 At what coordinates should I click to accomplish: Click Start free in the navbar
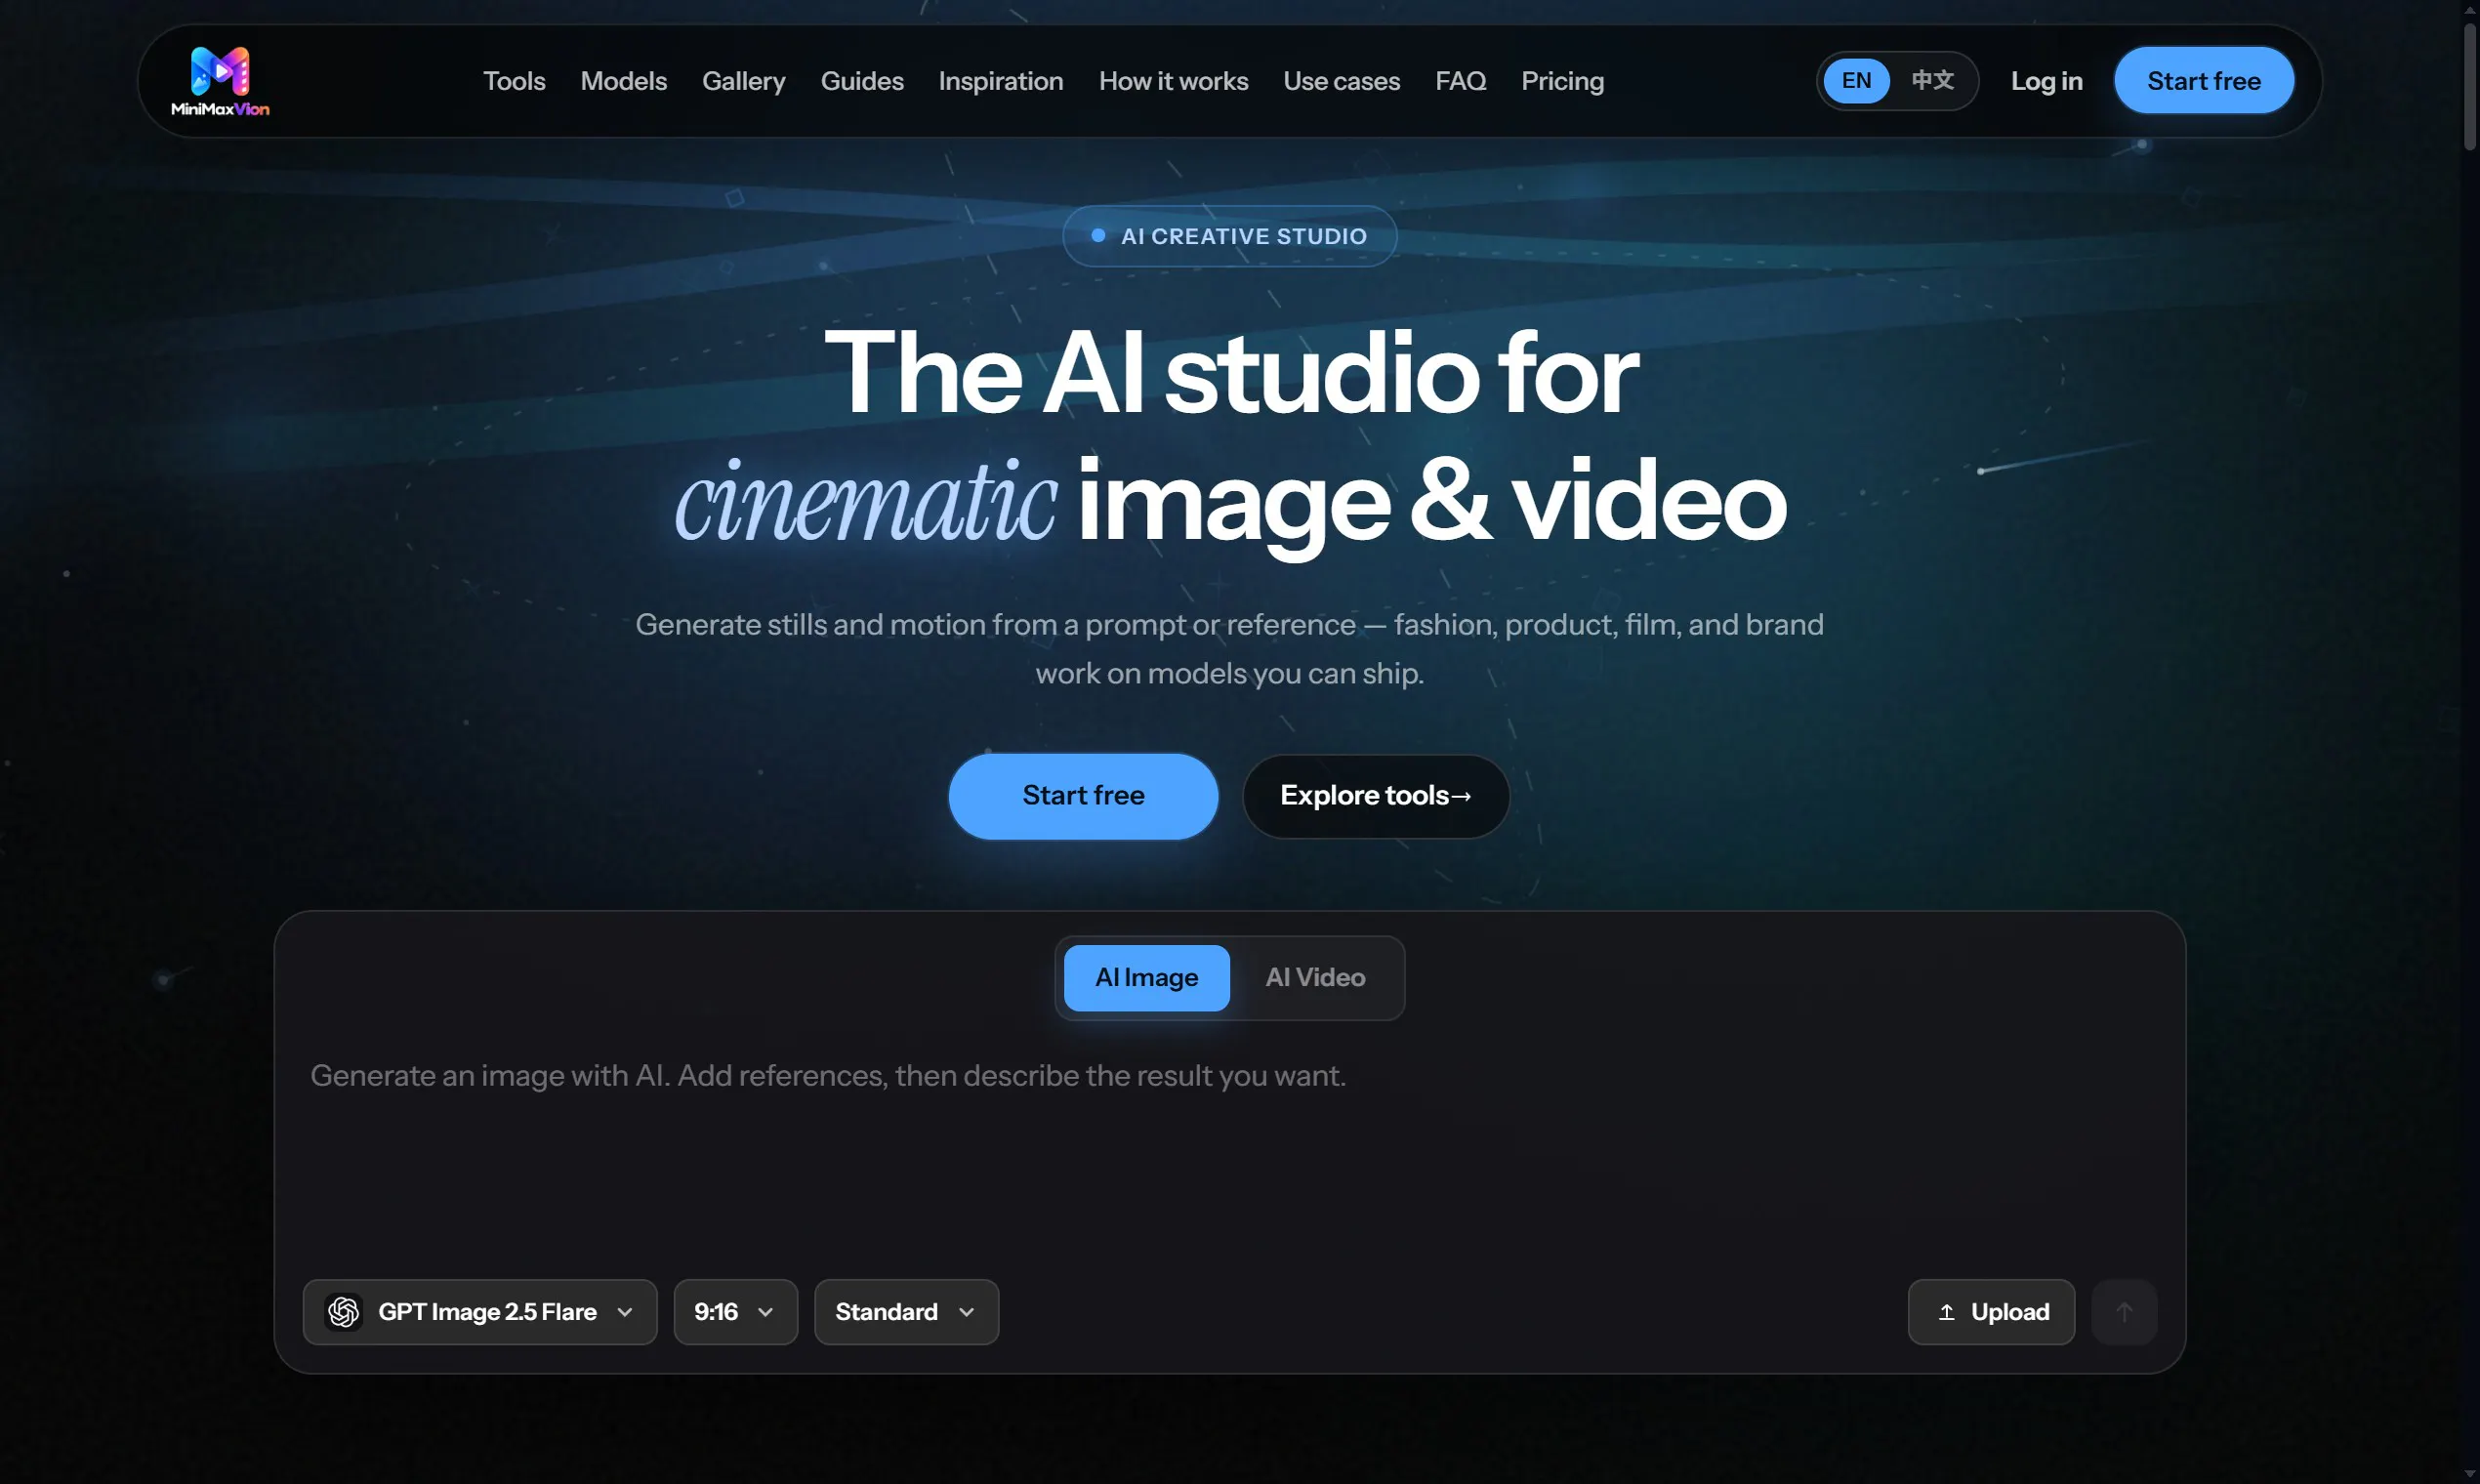[2203, 80]
